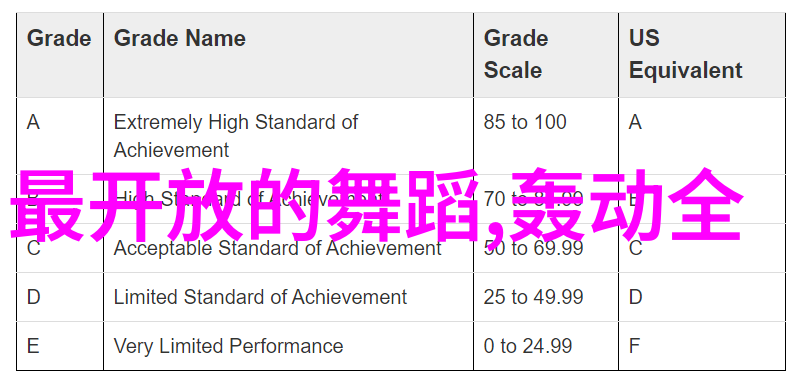Select grade E cell

[x=59, y=346]
